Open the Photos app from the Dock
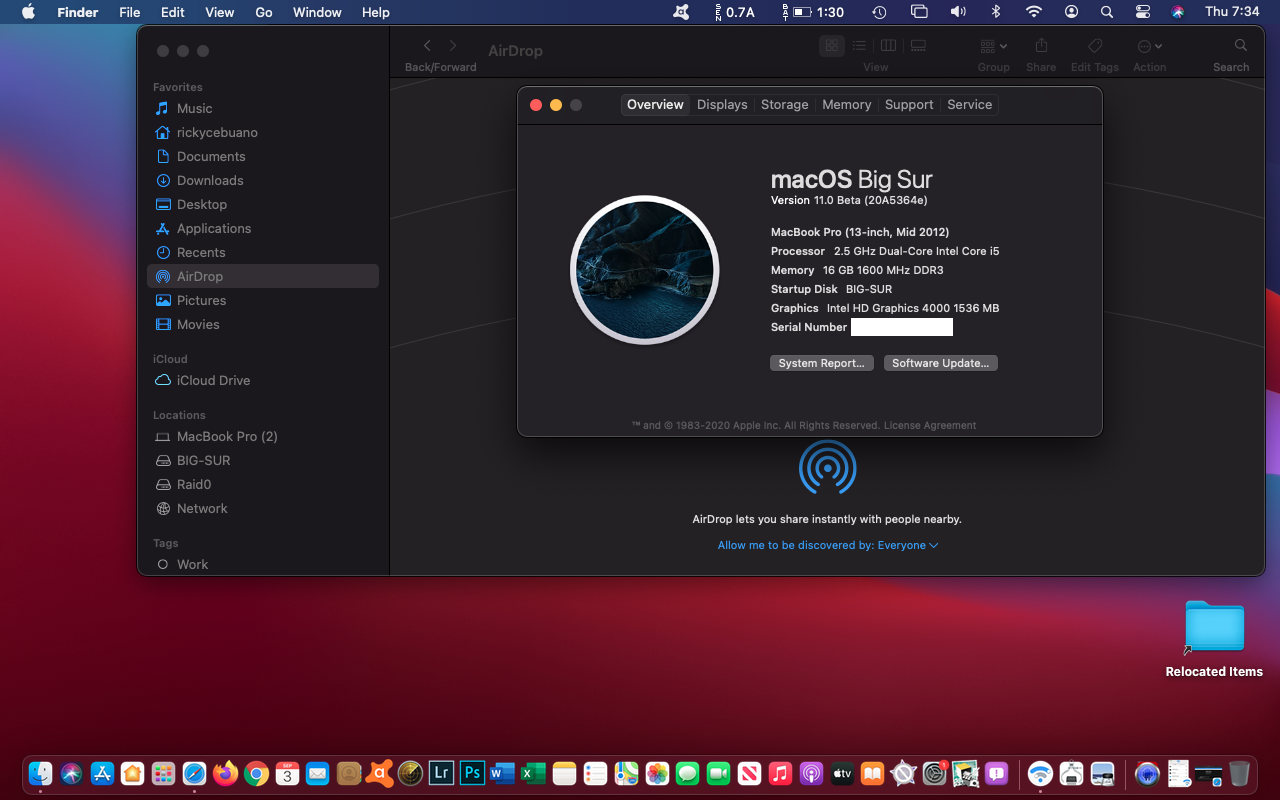 [657, 773]
